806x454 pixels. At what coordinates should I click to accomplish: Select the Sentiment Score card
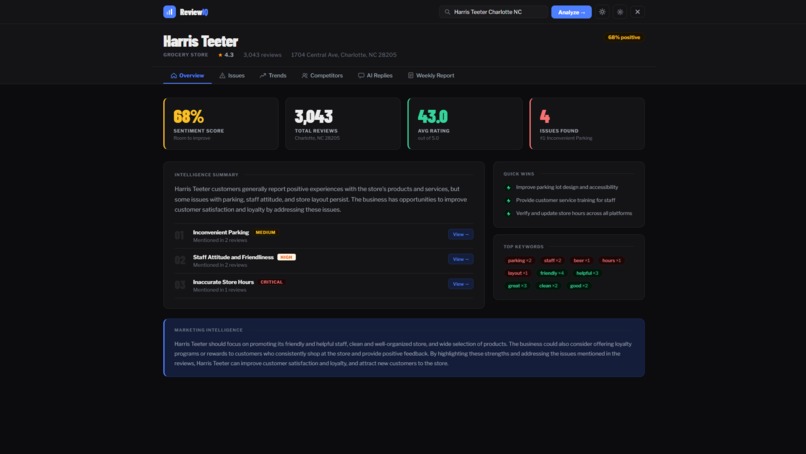click(221, 124)
